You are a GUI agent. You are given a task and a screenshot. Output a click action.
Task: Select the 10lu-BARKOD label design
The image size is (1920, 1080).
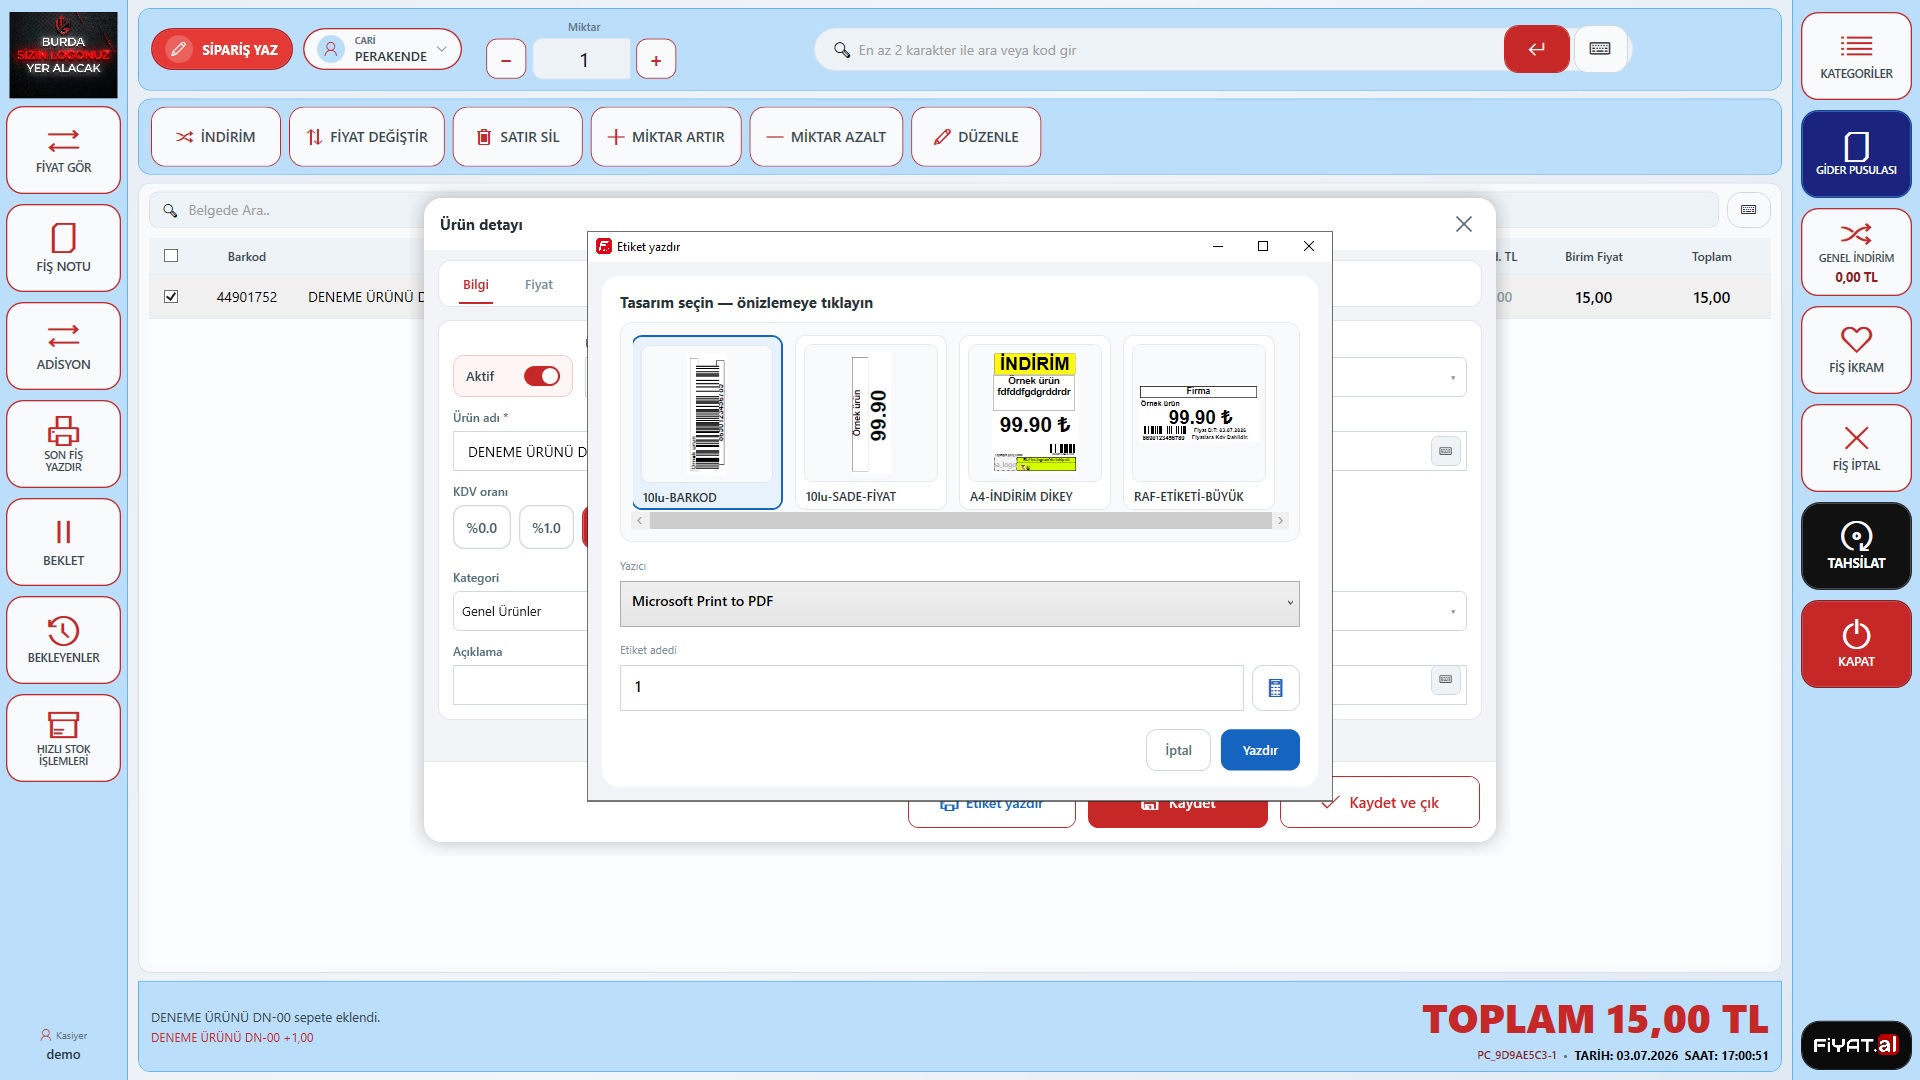pyautogui.click(x=707, y=423)
